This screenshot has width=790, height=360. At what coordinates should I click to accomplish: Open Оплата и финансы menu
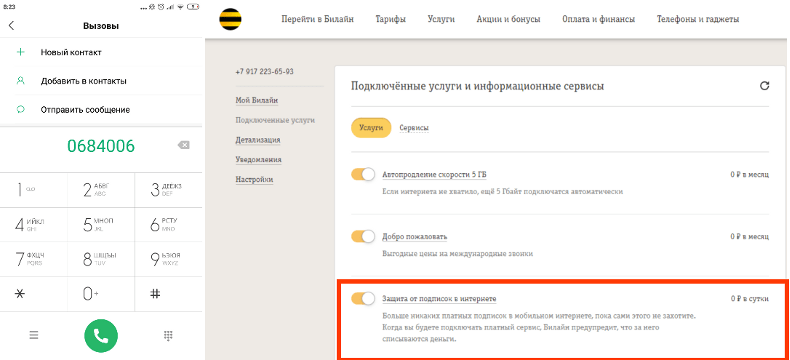599,19
